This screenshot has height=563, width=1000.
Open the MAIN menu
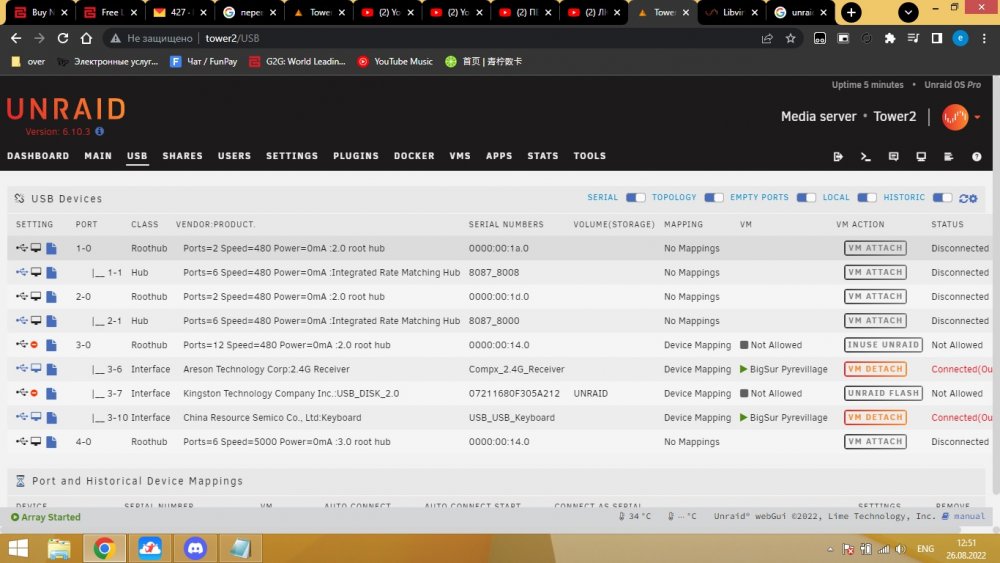(98, 156)
